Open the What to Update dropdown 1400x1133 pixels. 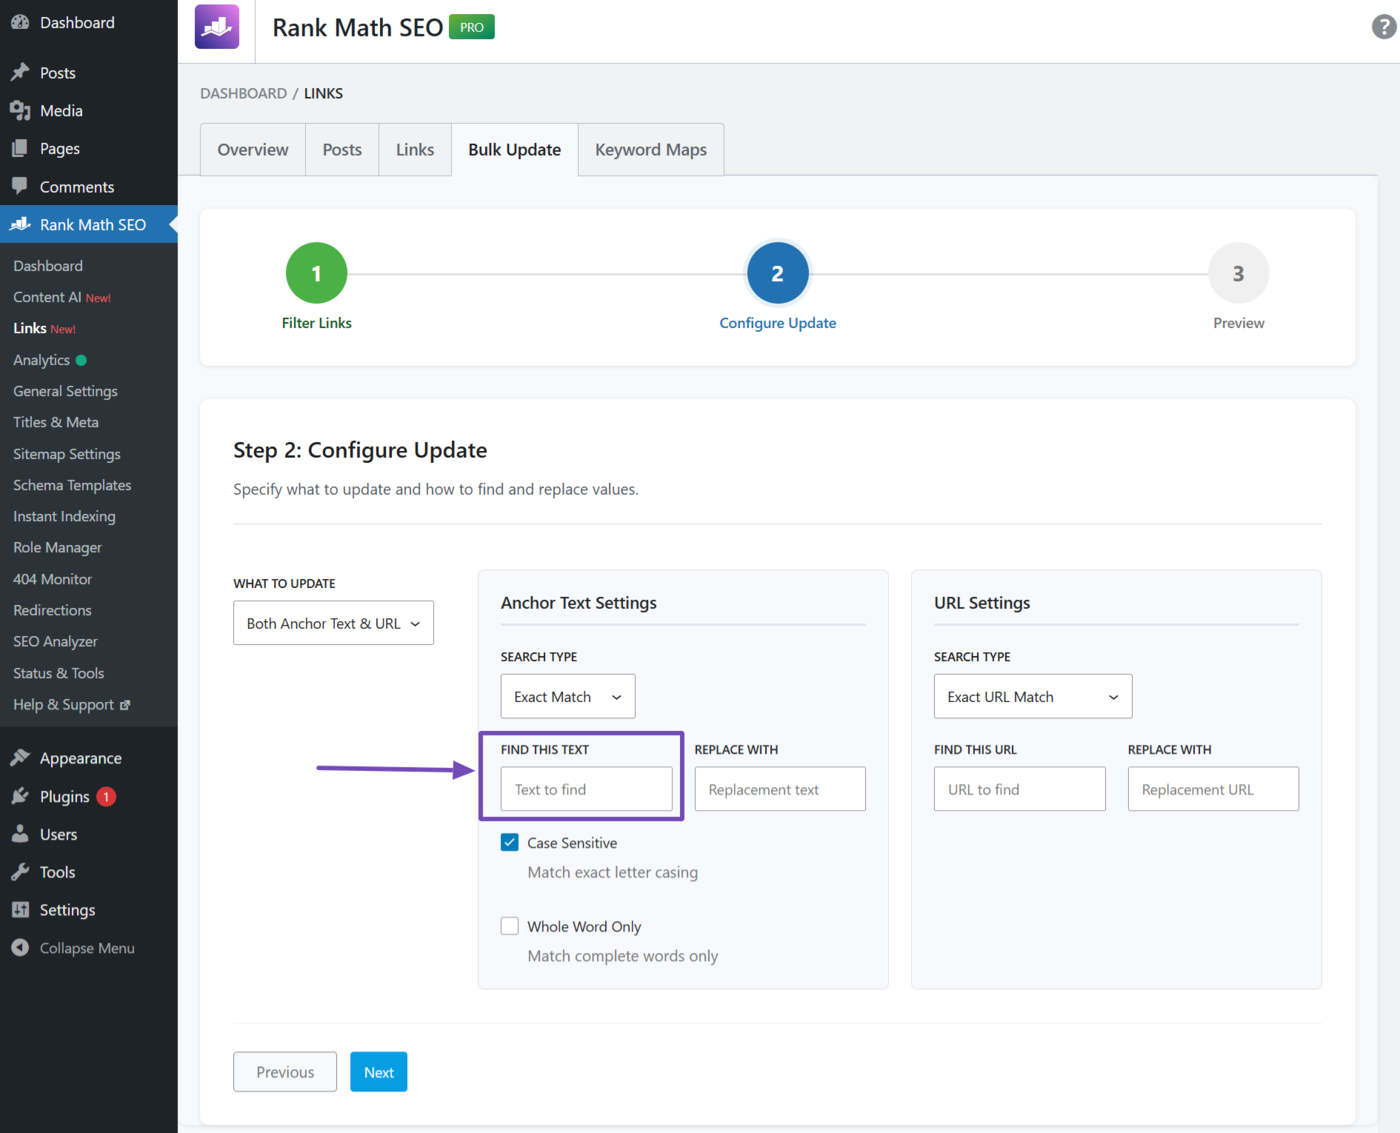pyautogui.click(x=333, y=623)
